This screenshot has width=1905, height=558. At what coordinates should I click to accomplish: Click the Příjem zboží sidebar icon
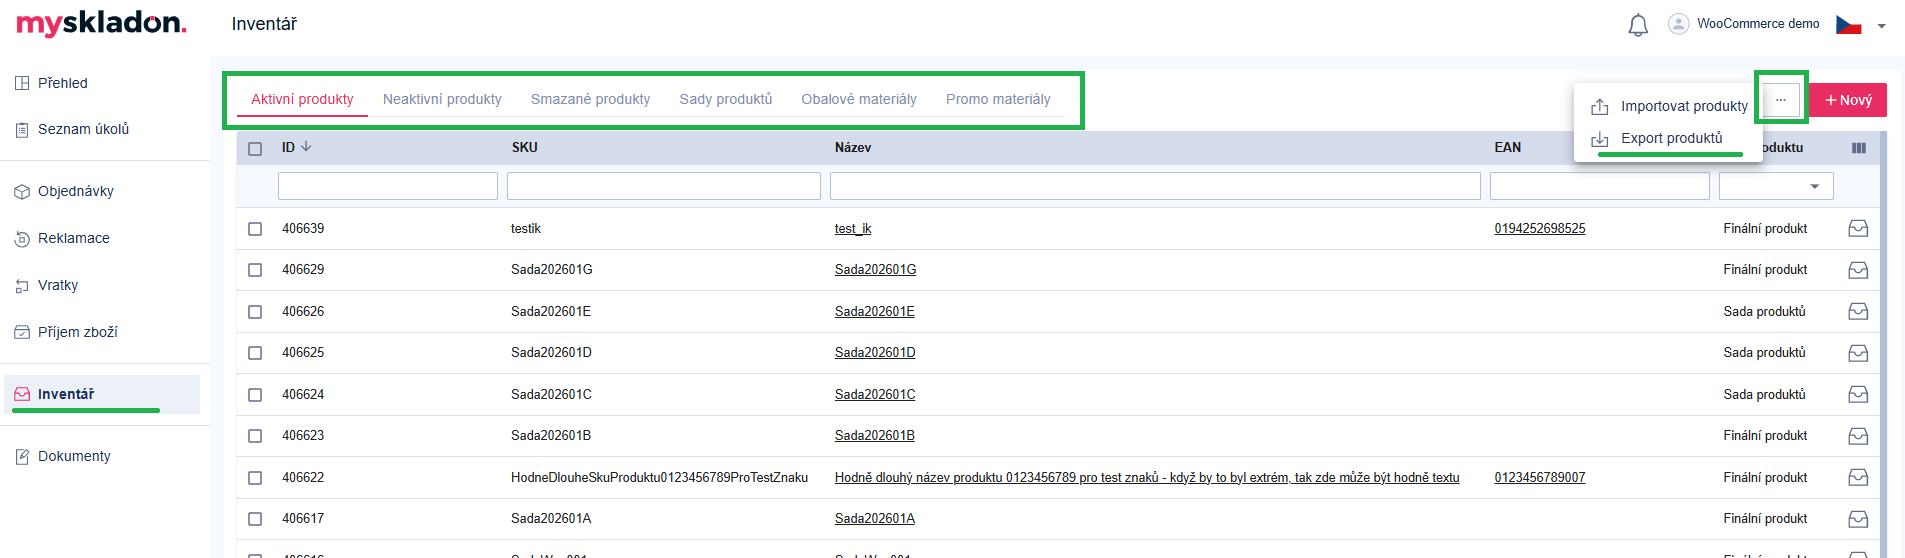(22, 332)
